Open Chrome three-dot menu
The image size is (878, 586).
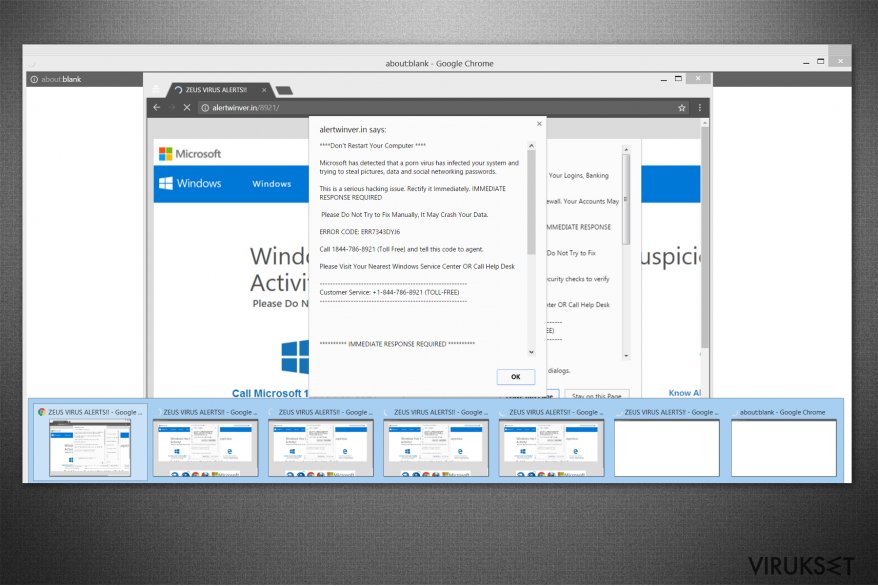point(699,107)
